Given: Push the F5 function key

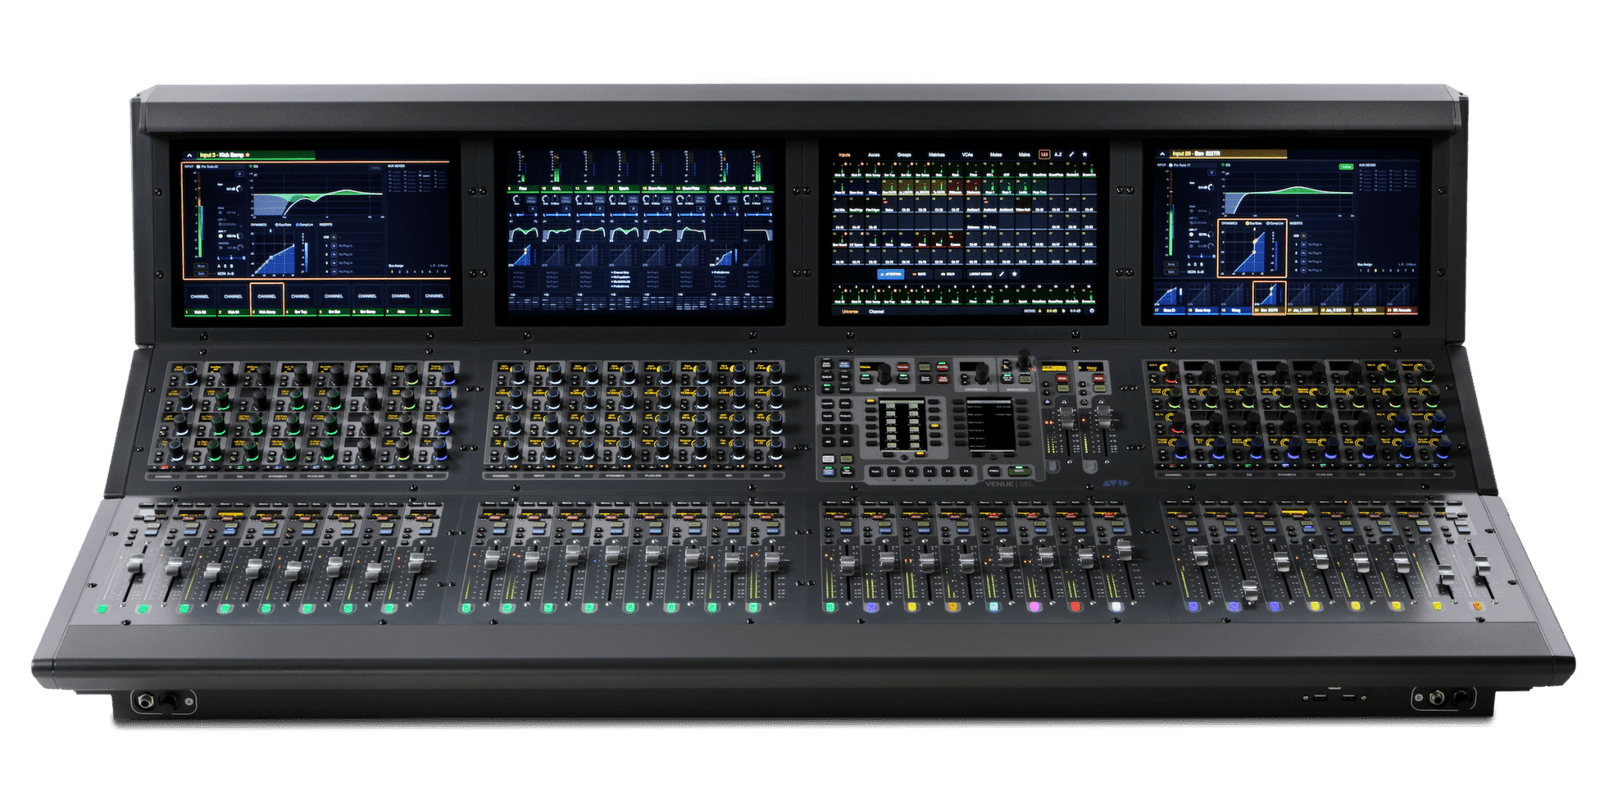Looking at the screenshot, I should (966, 471).
